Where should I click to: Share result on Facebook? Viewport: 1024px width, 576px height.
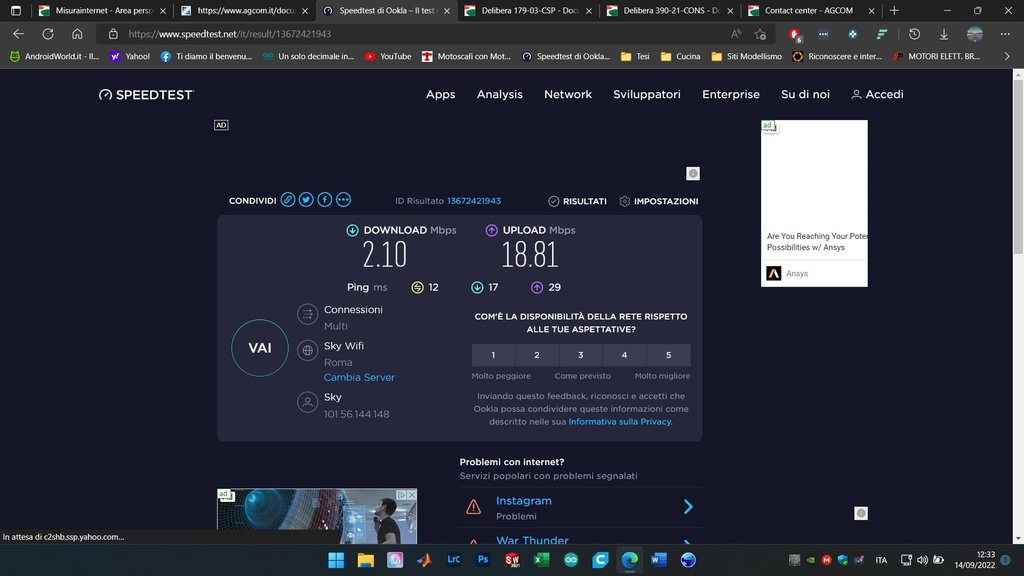pos(325,200)
